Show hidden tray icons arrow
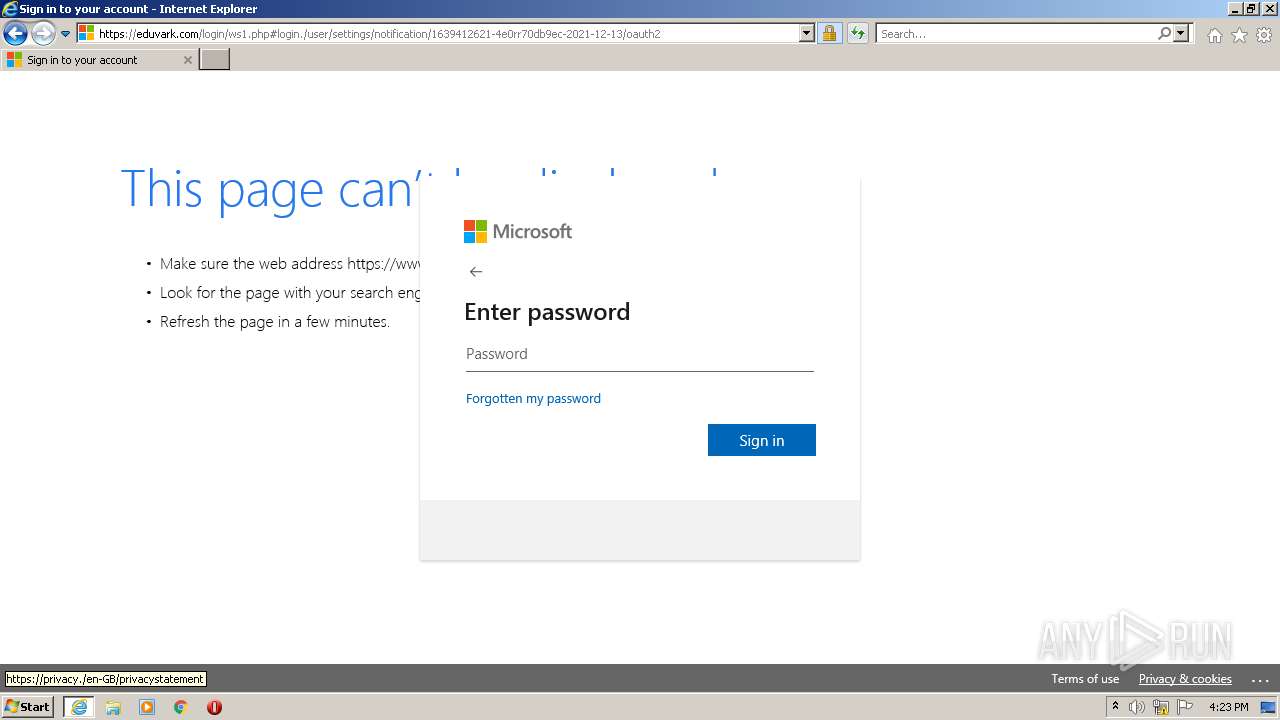The height and width of the screenshot is (720, 1280). [1115, 707]
